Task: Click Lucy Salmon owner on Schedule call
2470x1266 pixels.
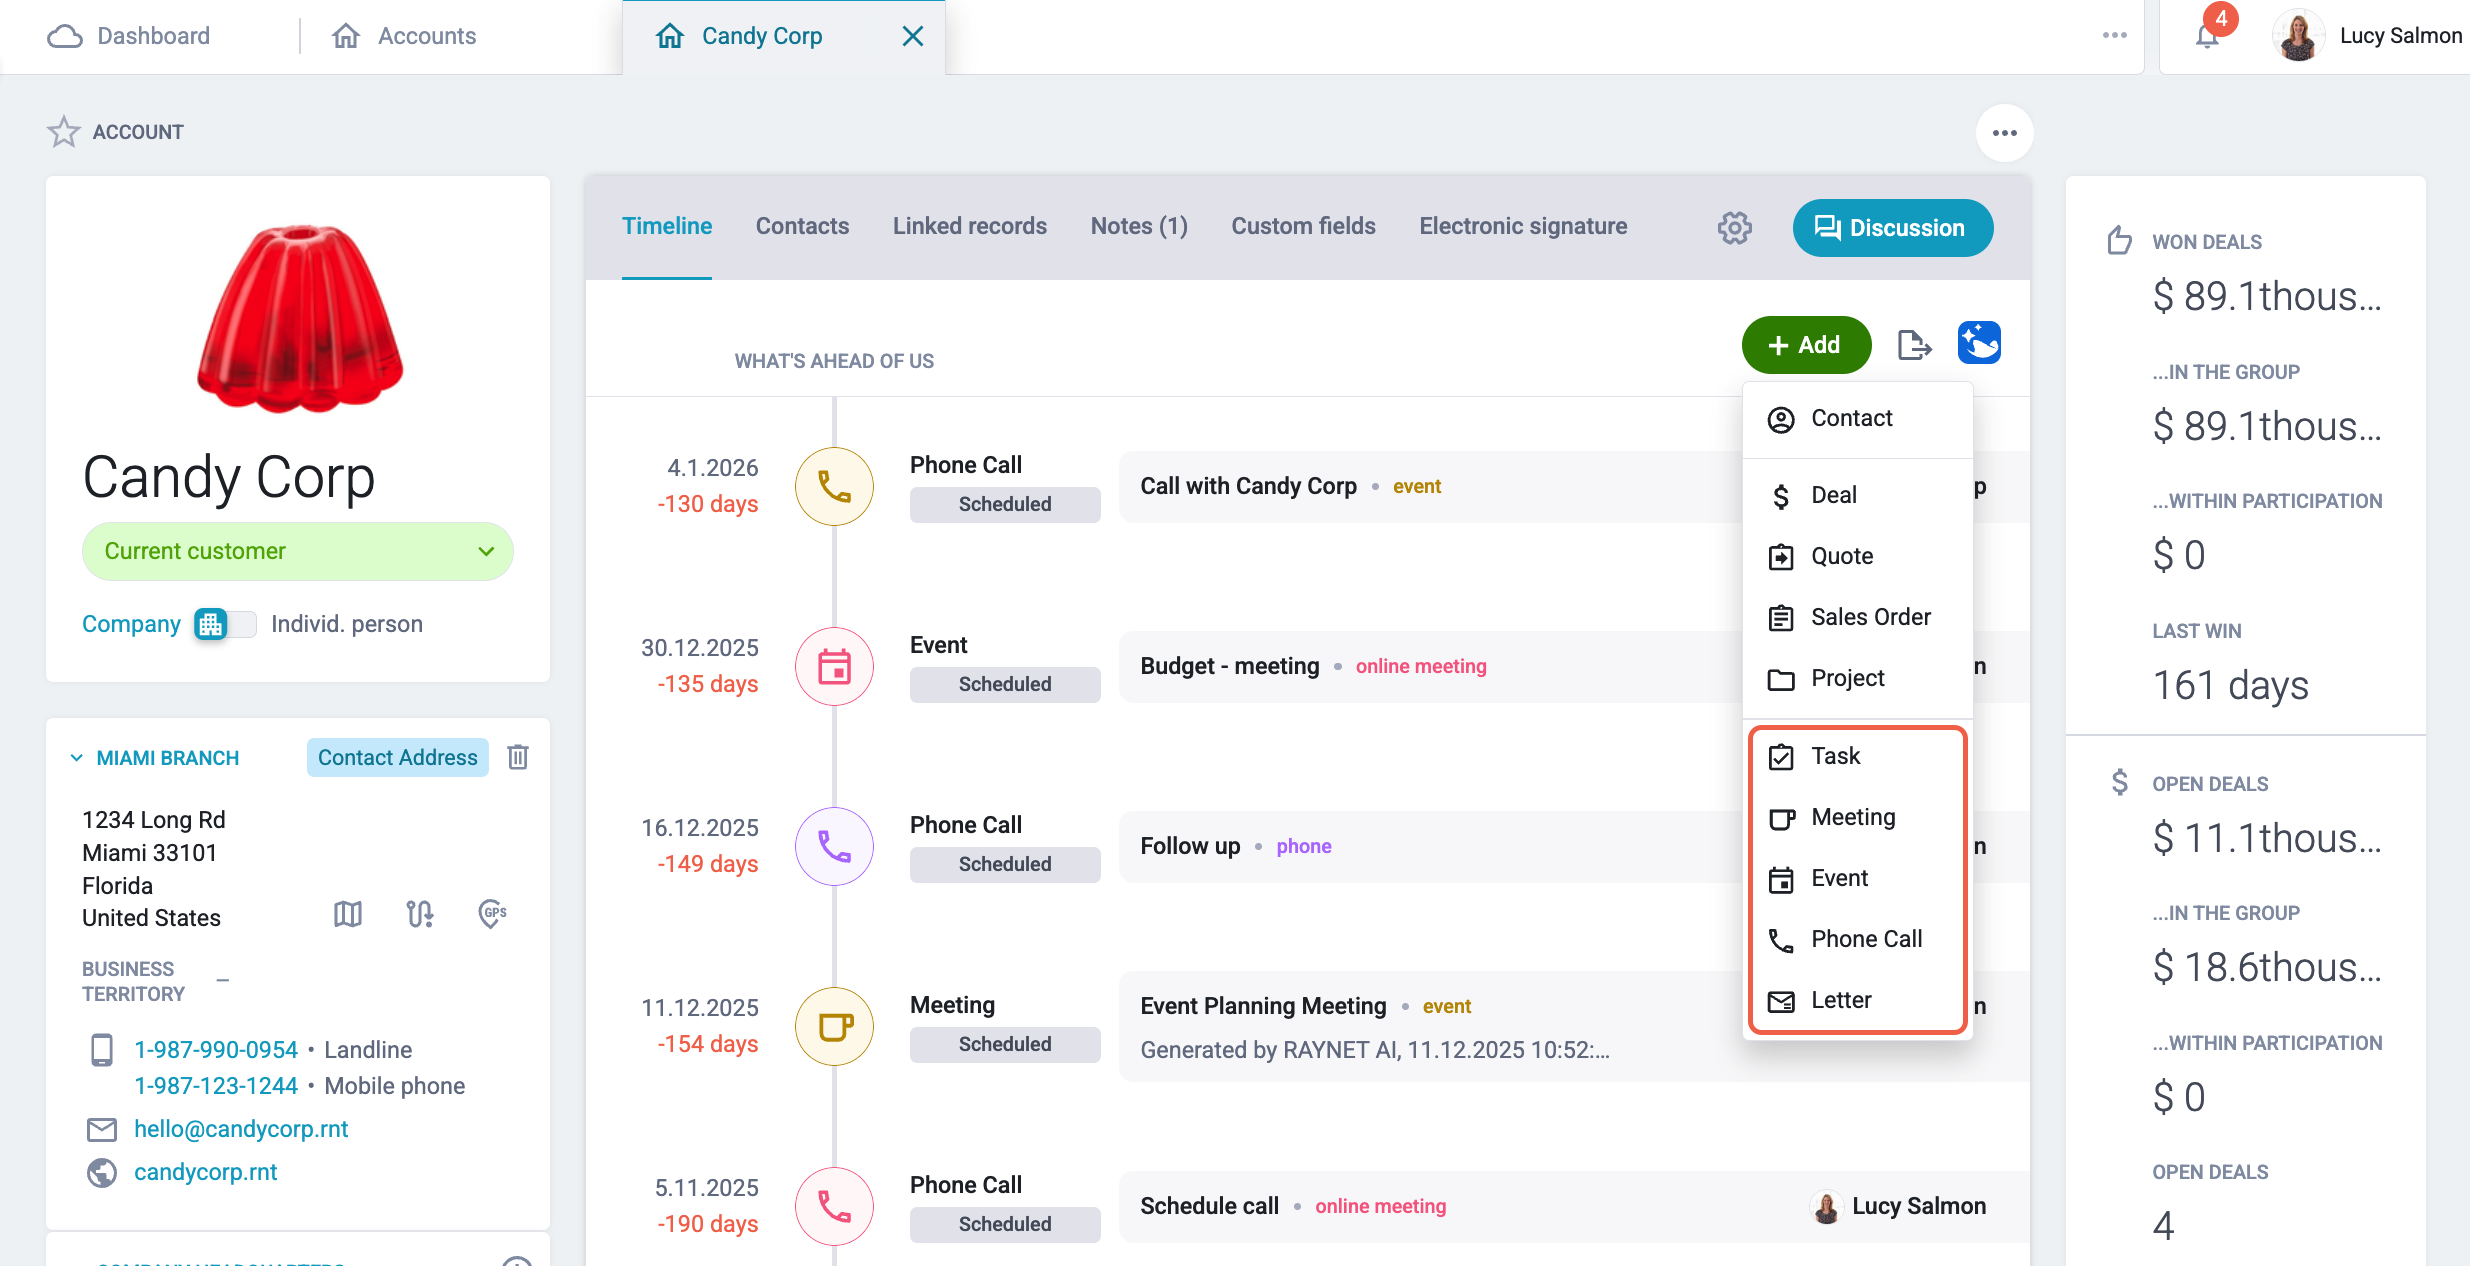Action: [1899, 1206]
